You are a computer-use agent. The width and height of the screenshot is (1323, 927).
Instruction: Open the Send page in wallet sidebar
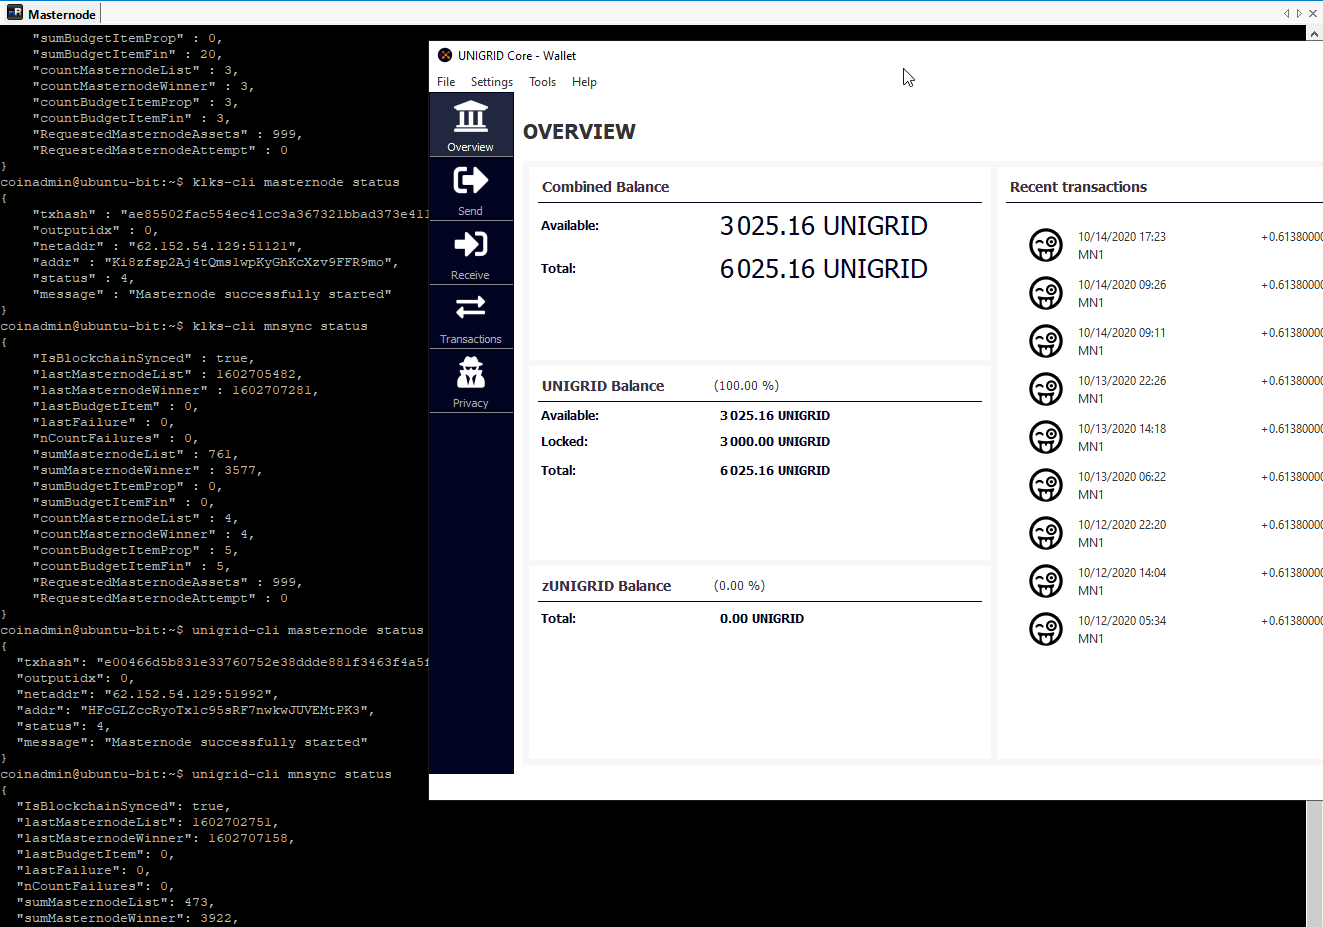pos(471,189)
